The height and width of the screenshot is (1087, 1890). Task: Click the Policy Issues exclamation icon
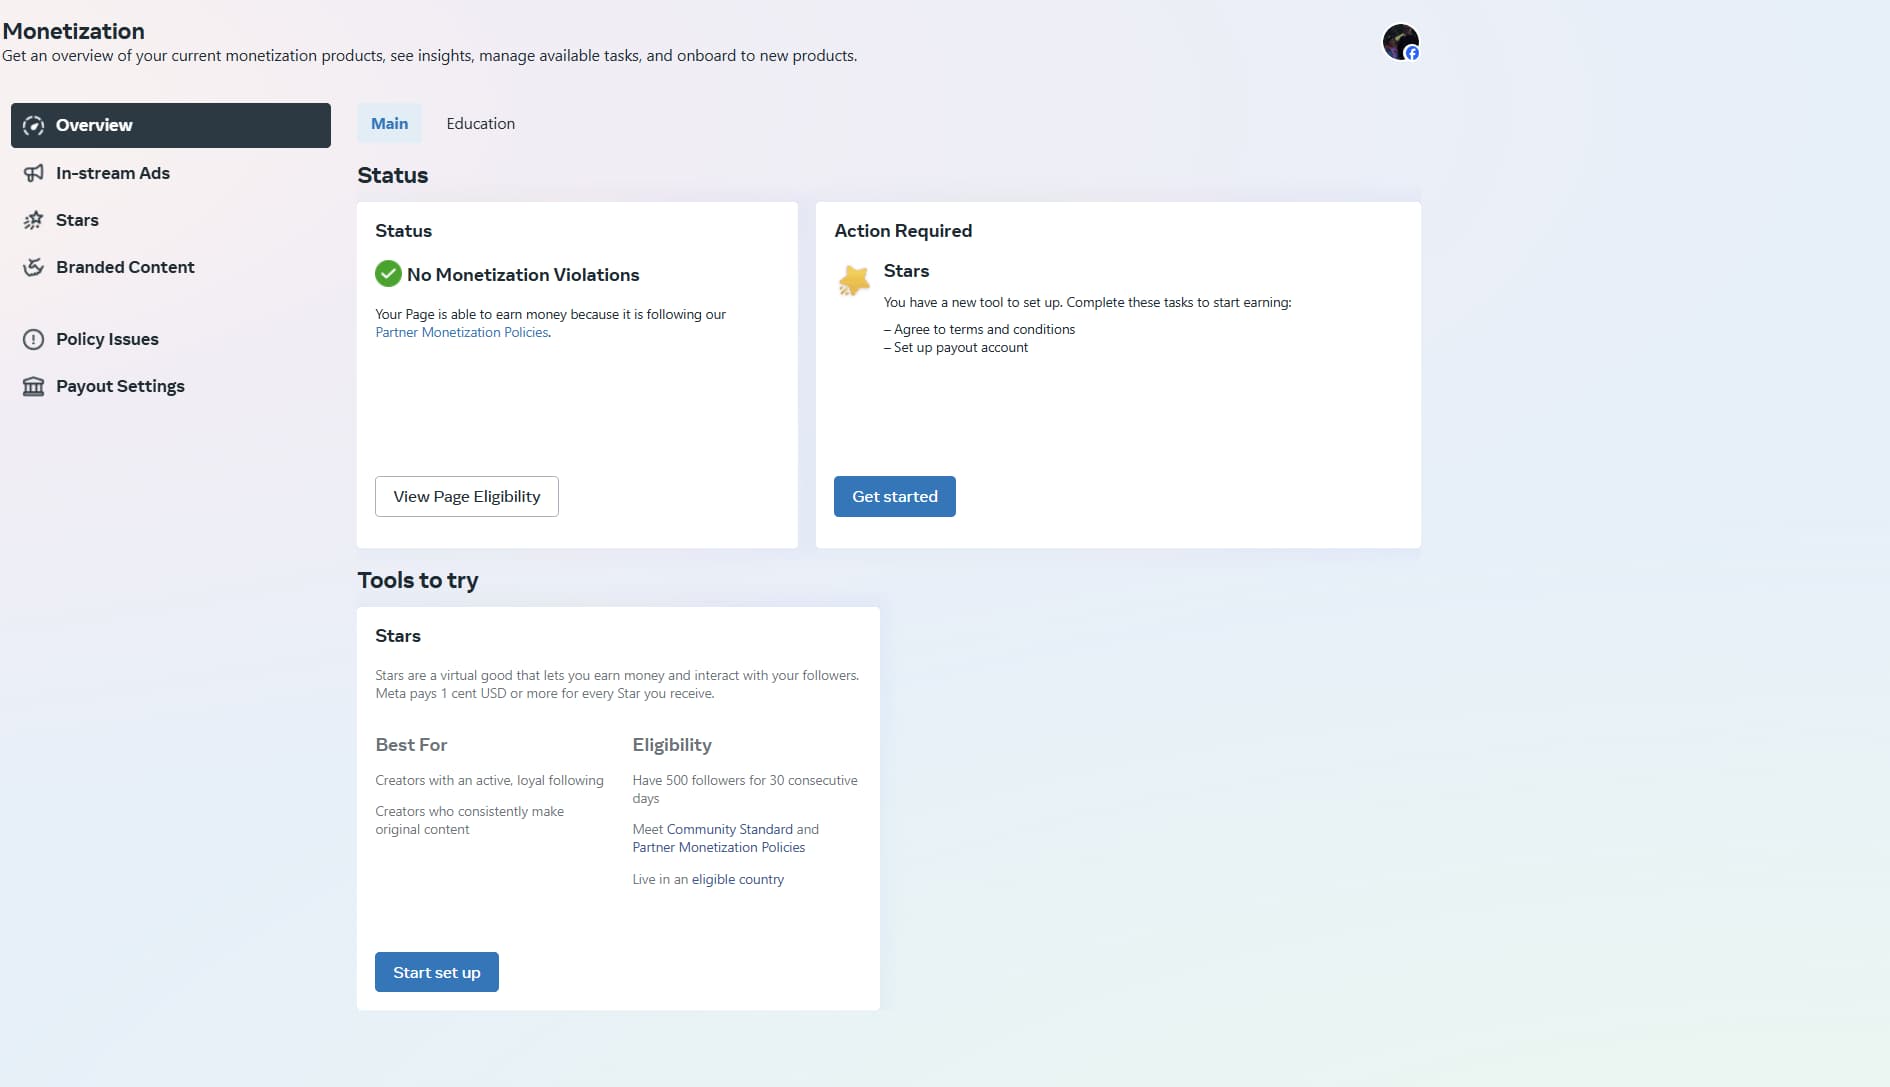pyautogui.click(x=33, y=339)
